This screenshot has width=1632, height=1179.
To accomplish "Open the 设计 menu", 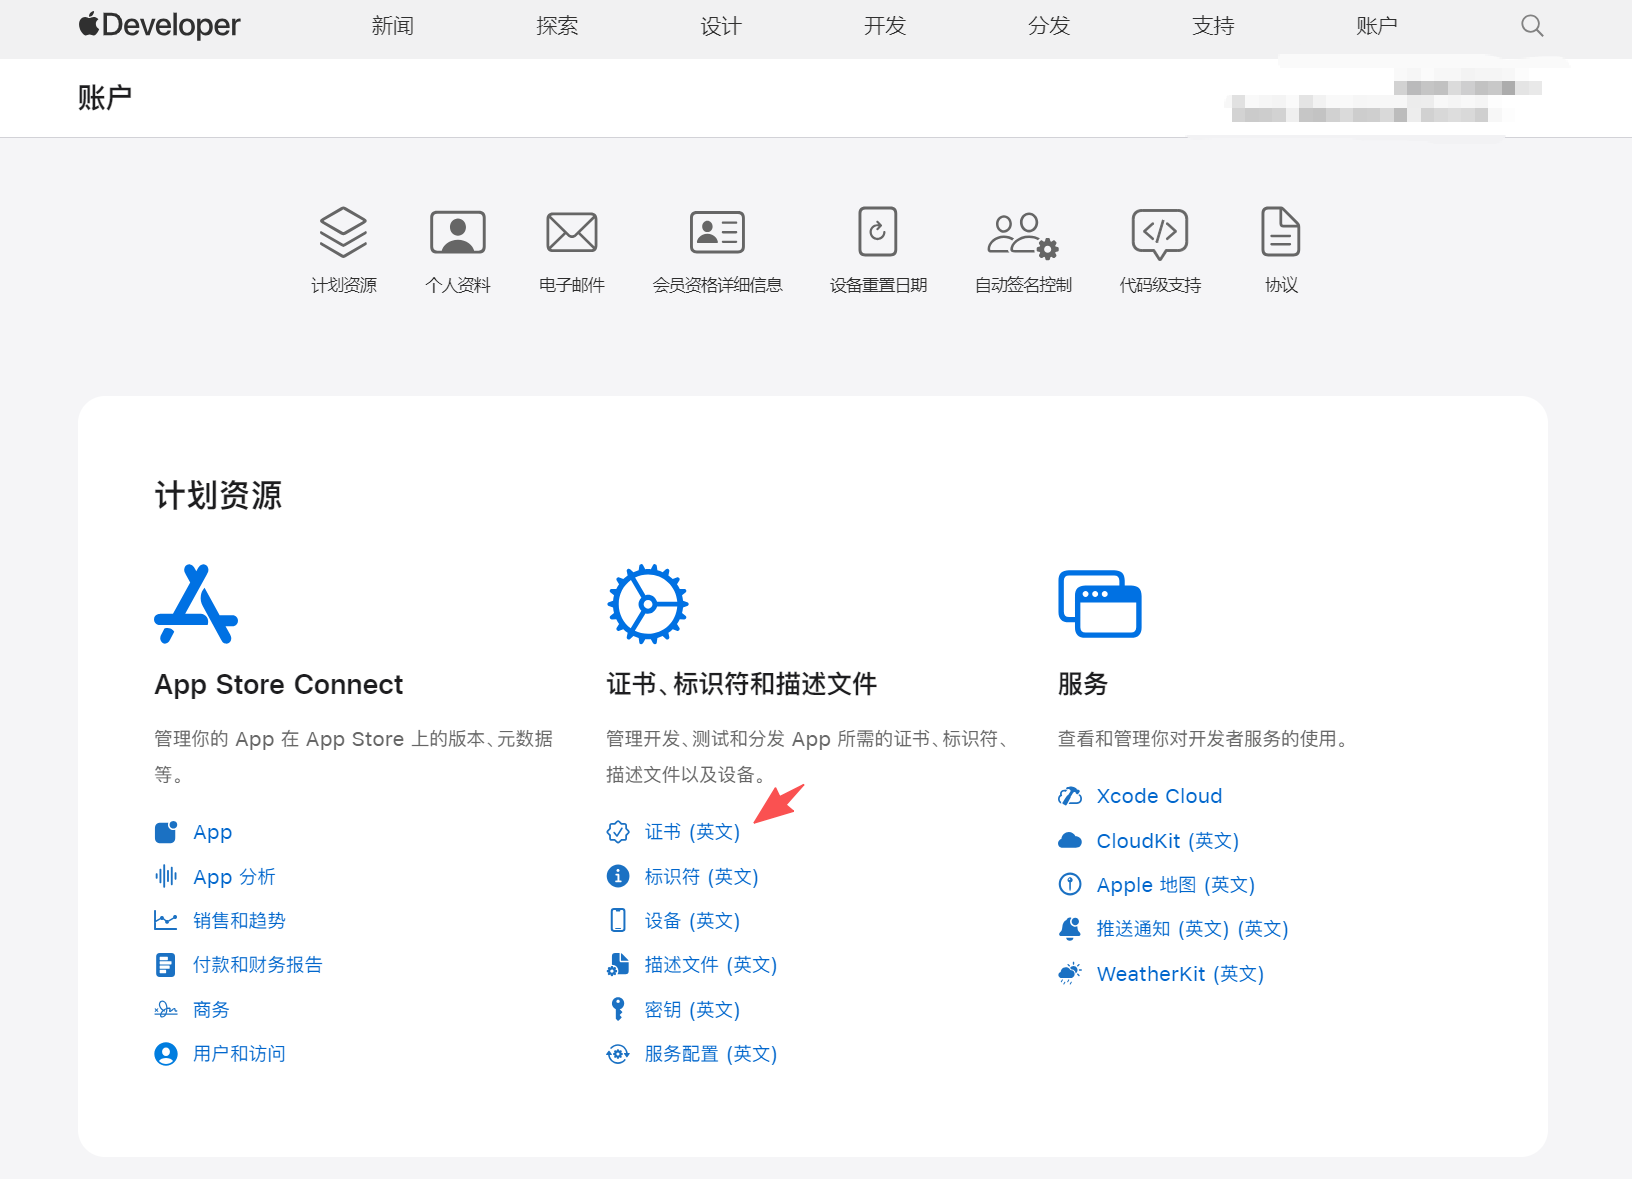I will (721, 26).
